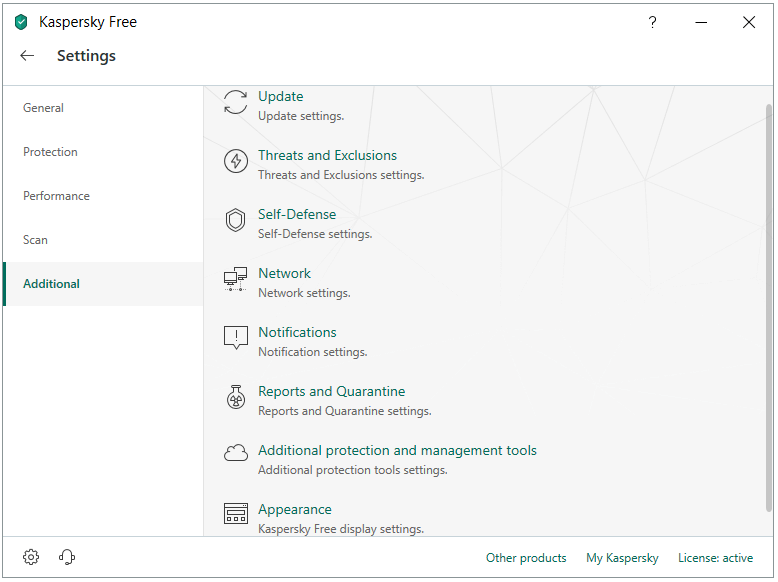Open the Network settings link
Image resolution: width=778 pixels, height=582 pixels.
pos(284,273)
